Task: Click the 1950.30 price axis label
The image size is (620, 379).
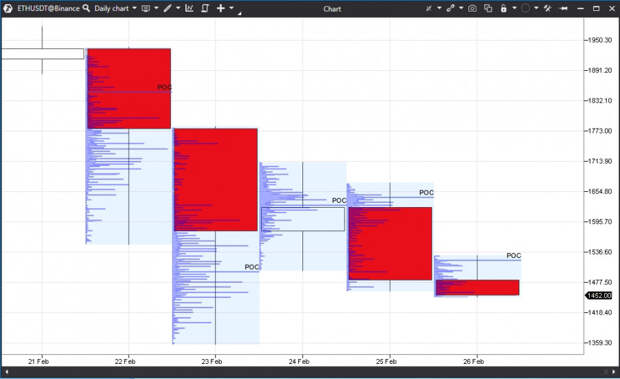Action: pos(600,40)
